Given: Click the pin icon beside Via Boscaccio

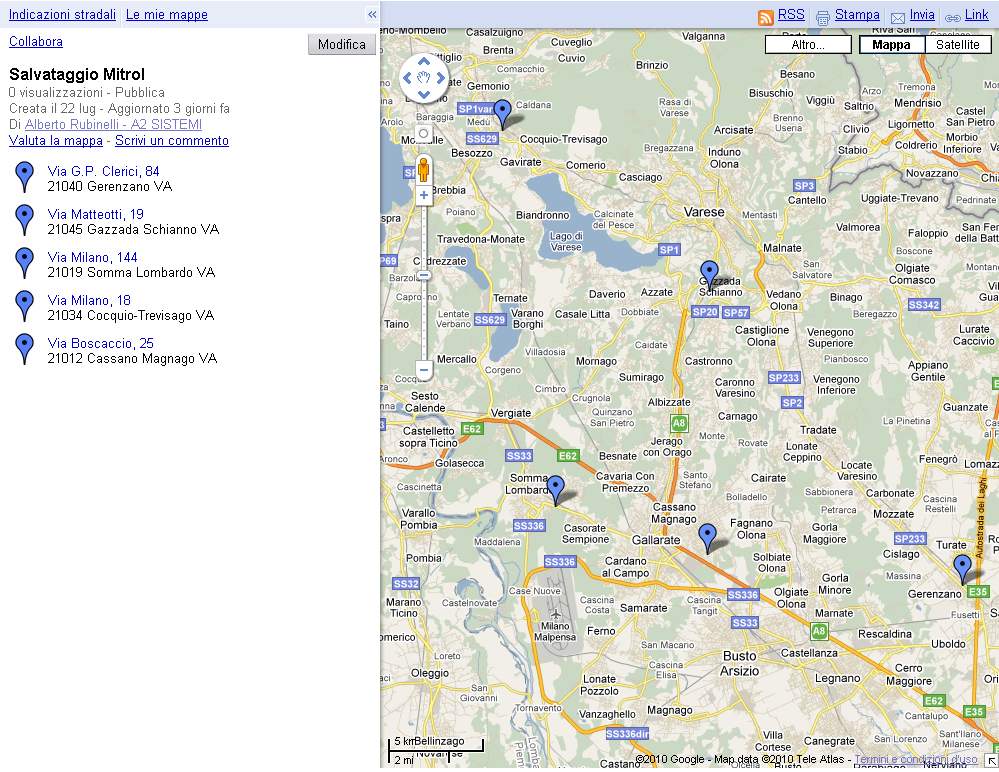Looking at the screenshot, I should pyautogui.click(x=24, y=348).
